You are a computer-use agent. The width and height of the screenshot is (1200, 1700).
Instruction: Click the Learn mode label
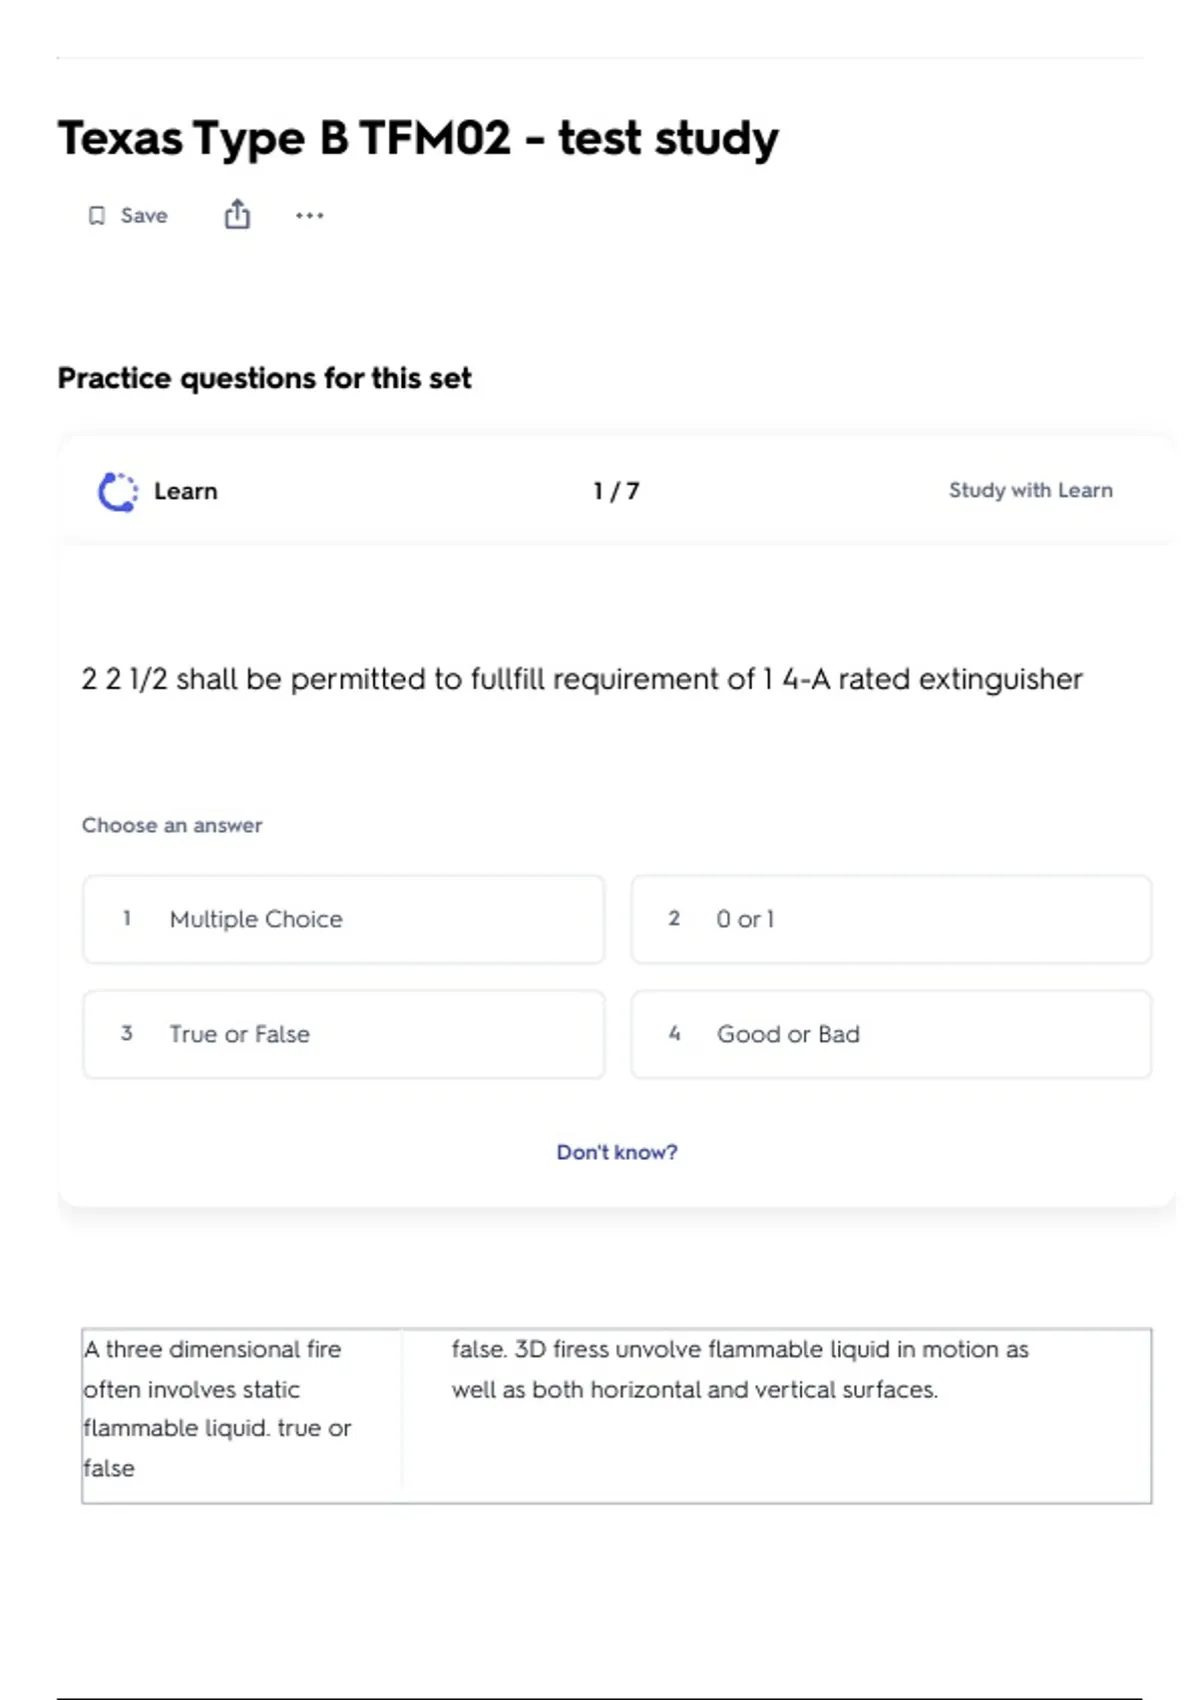[186, 491]
